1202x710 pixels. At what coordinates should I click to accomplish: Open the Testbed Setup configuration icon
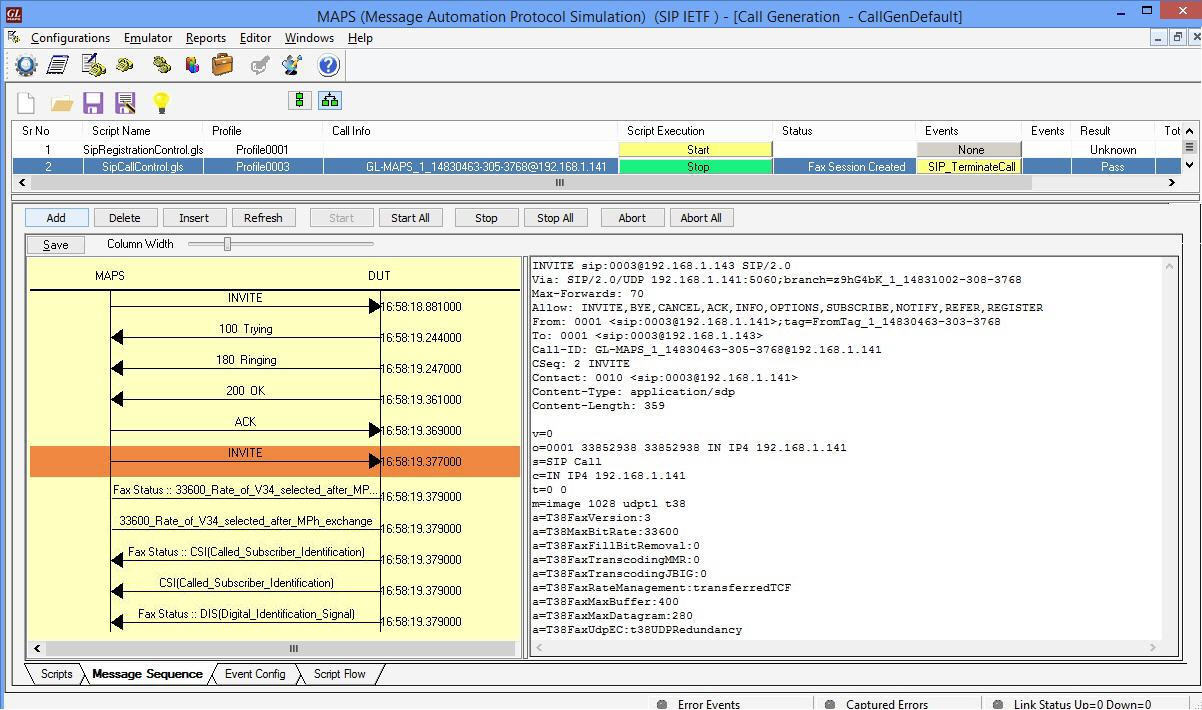click(27, 65)
